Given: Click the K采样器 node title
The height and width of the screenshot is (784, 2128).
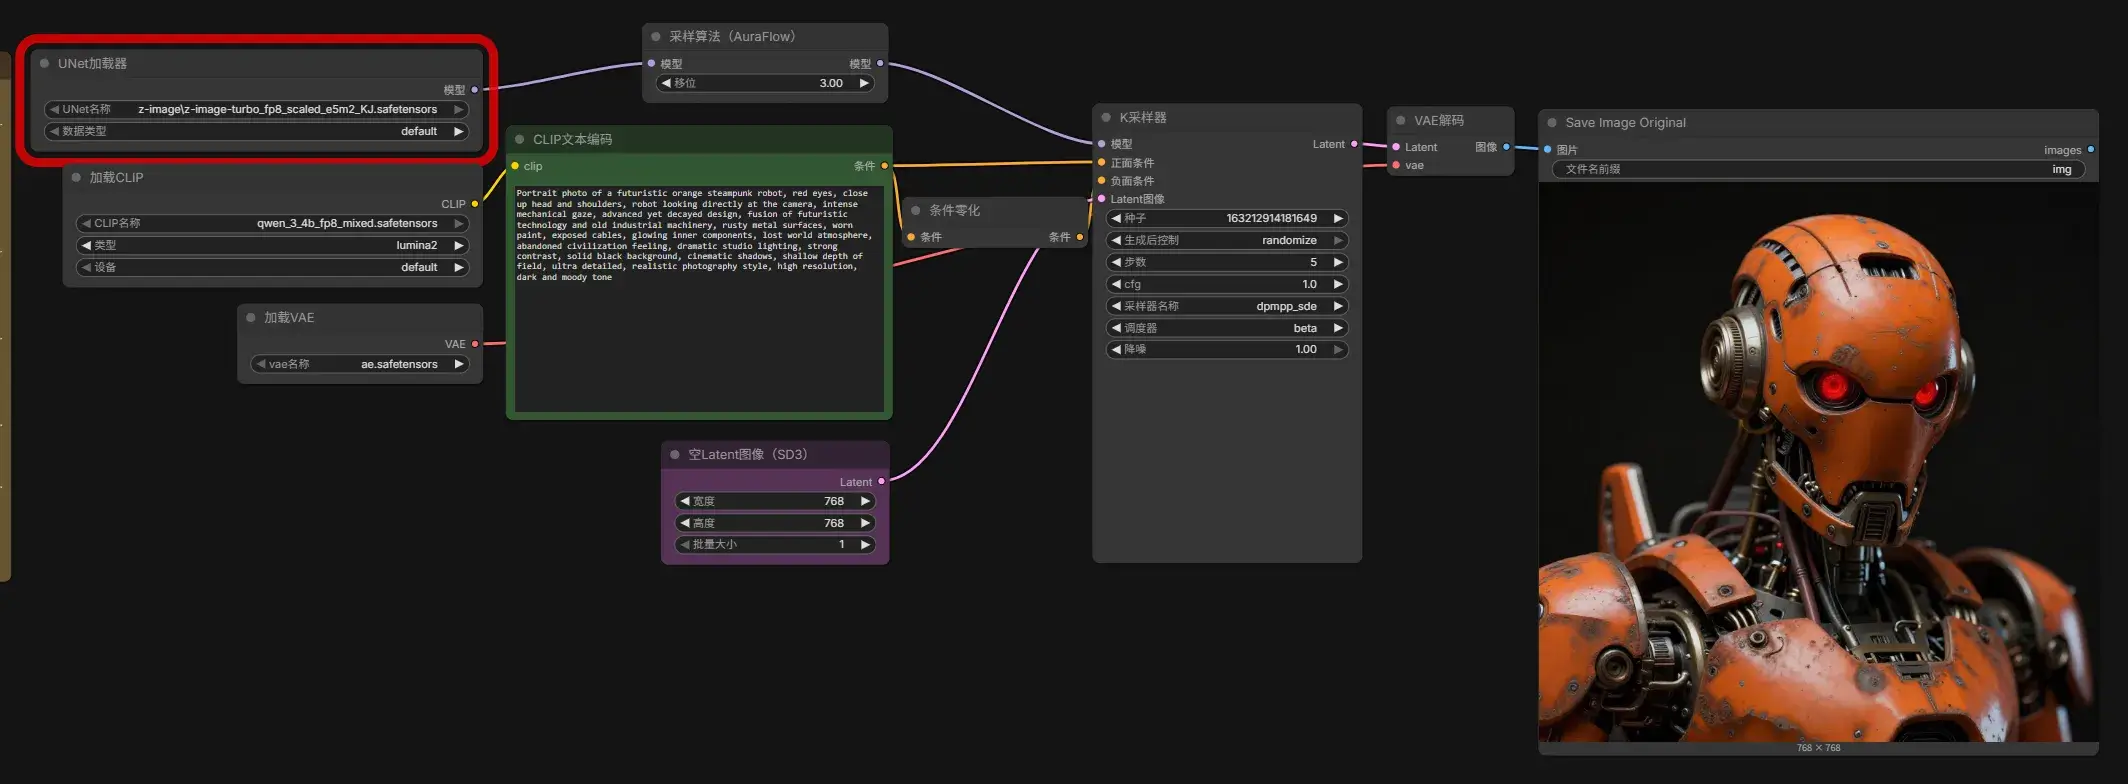Looking at the screenshot, I should 1143,117.
